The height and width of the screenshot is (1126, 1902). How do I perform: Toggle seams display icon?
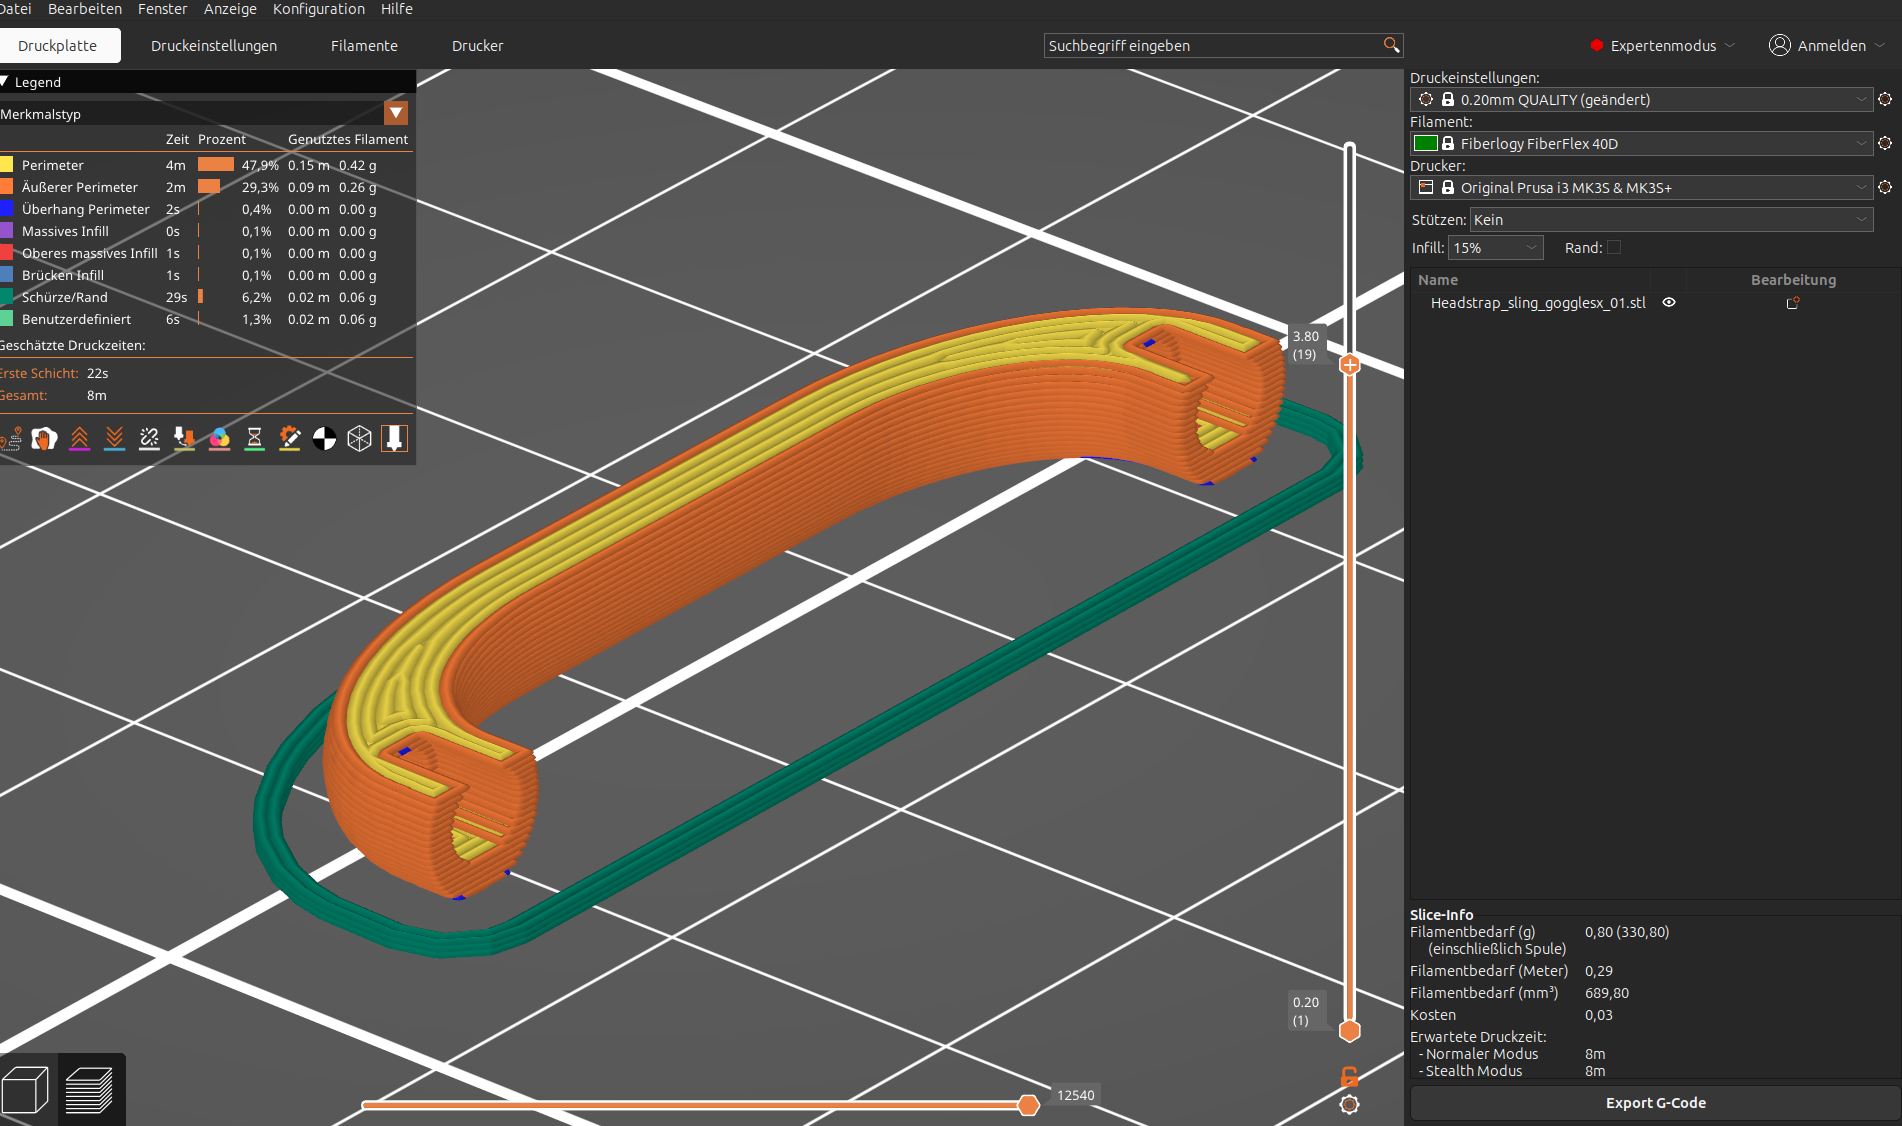(x=150, y=438)
